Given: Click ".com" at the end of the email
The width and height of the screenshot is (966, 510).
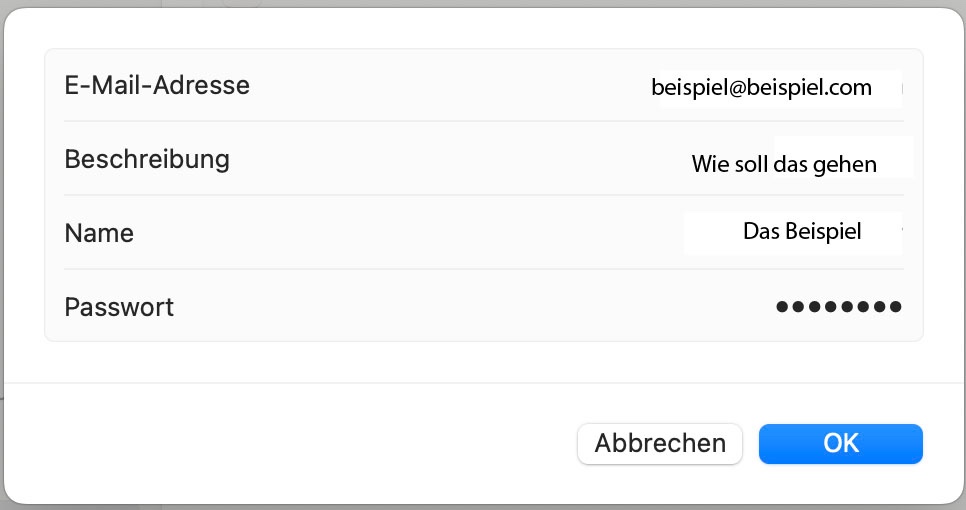Looking at the screenshot, I should 850,88.
